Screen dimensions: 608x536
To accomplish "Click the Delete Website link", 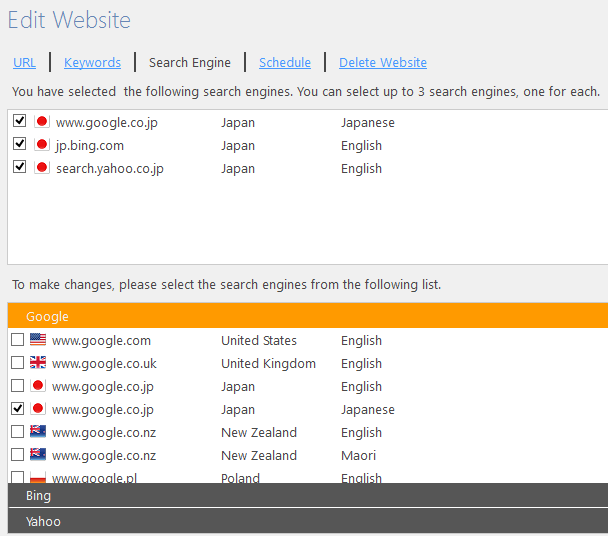I will click(383, 62).
